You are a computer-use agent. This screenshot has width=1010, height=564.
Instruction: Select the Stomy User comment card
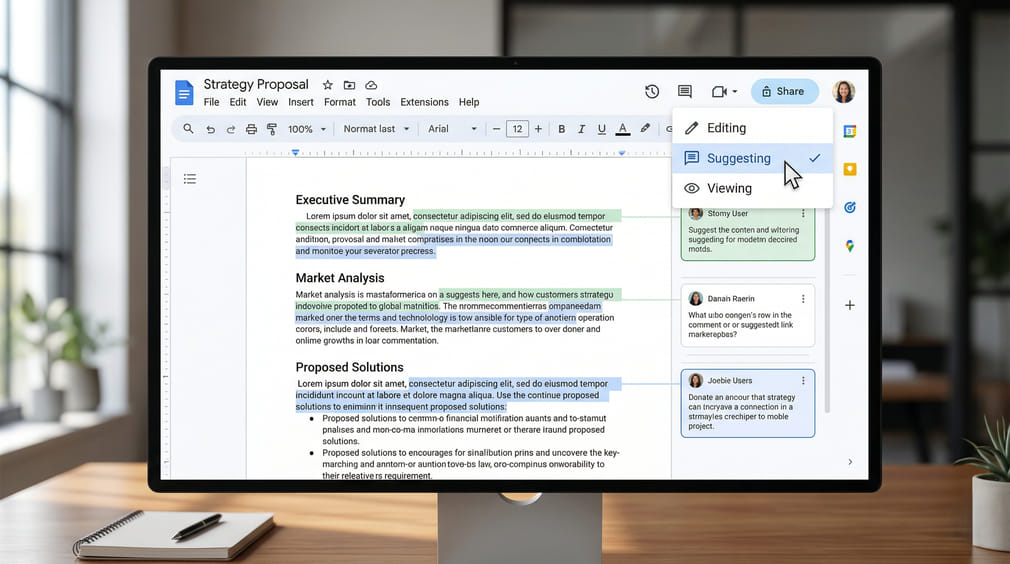[748, 234]
